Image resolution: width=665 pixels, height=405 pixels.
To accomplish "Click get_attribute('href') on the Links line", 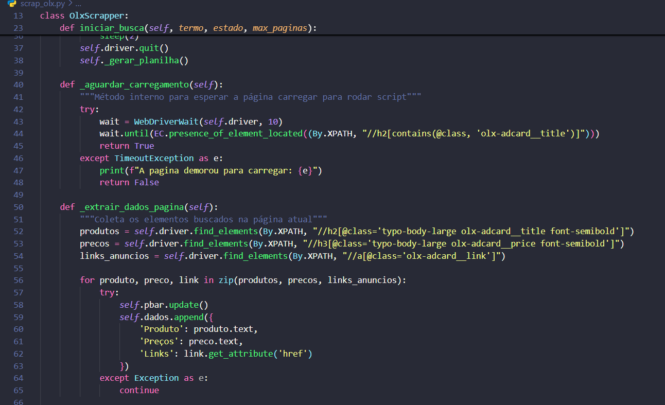I will (x=251, y=353).
